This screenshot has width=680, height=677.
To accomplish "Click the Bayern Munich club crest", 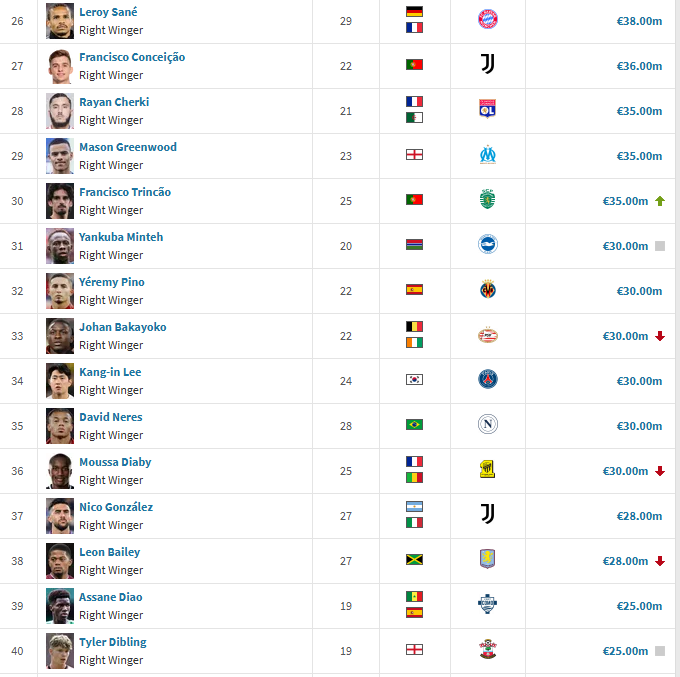I will point(487,20).
